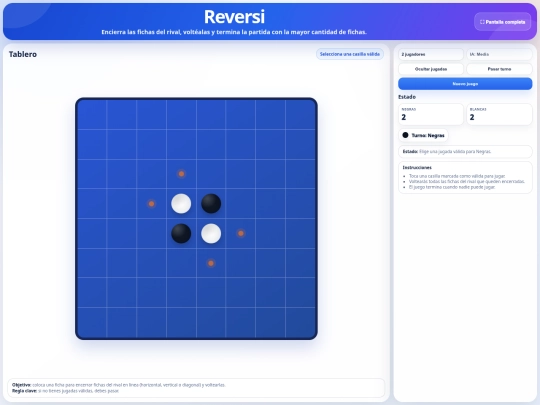Click instruction 'El juego termina cuando nadie puede jugar'

click(x=452, y=187)
